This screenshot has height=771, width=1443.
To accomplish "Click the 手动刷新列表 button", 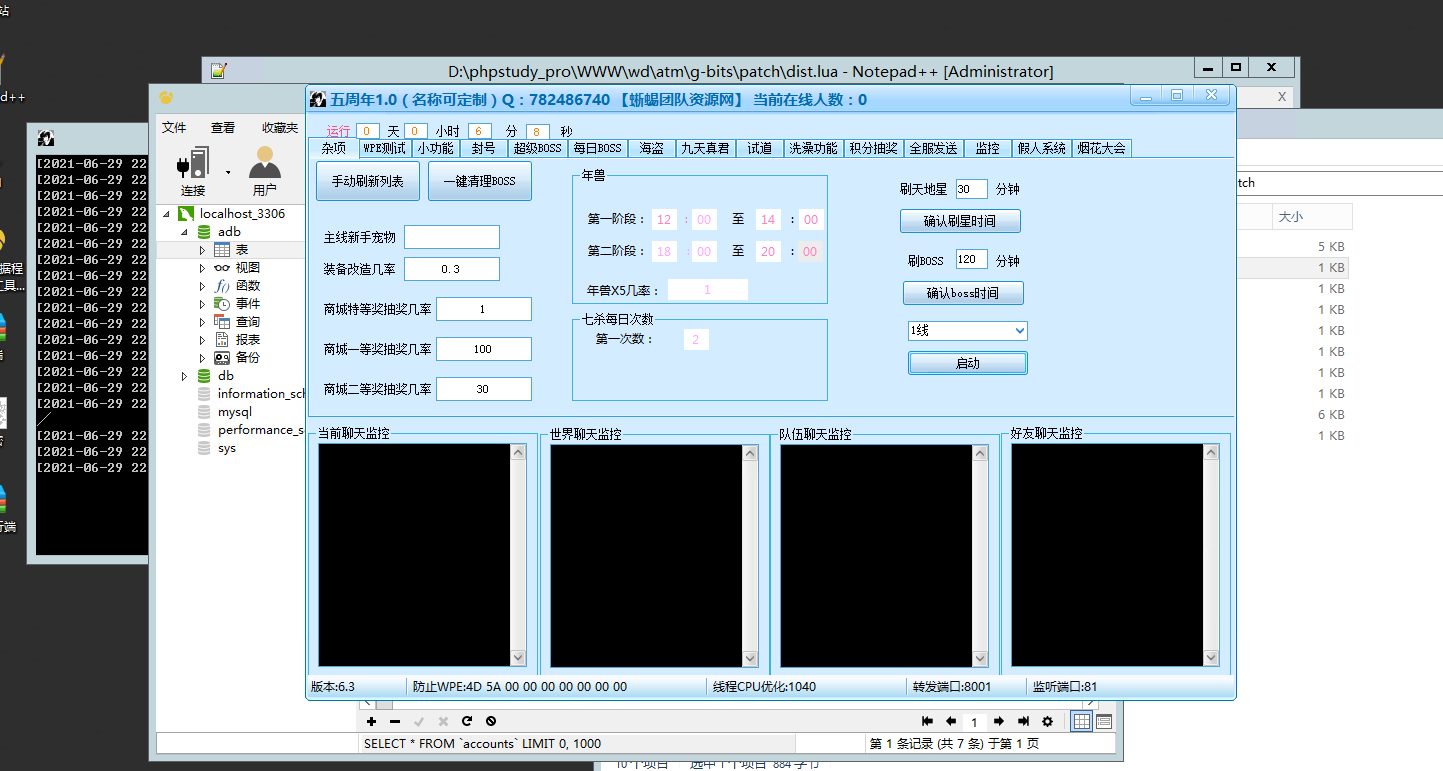I will [368, 181].
